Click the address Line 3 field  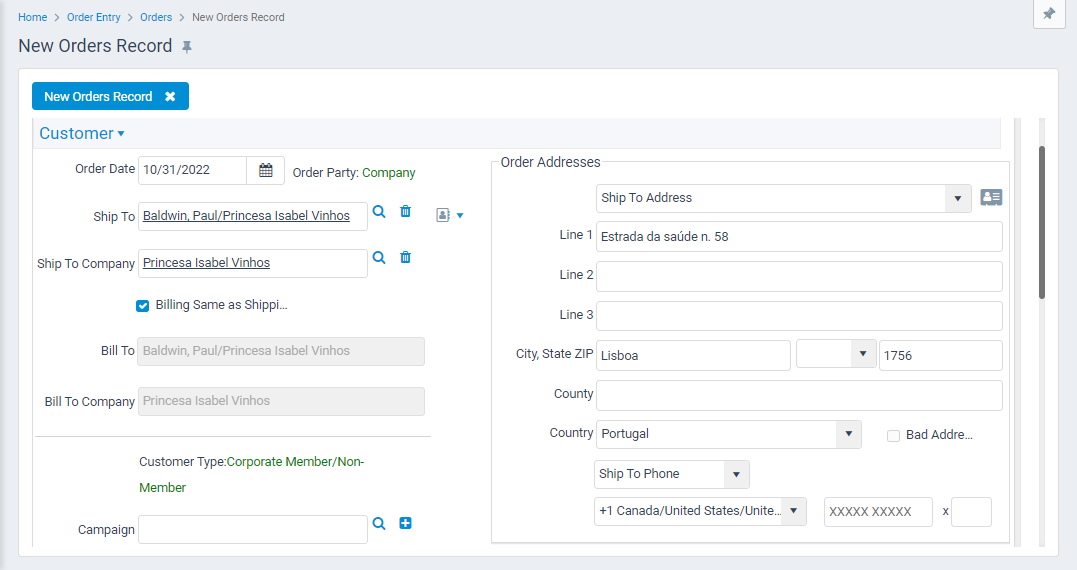(x=799, y=316)
